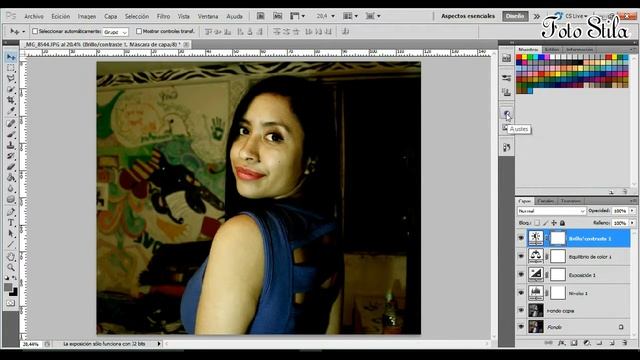This screenshot has height=360, width=640.
Task: Toggle lock transparent pixels in Layers panel
Action: [537, 223]
